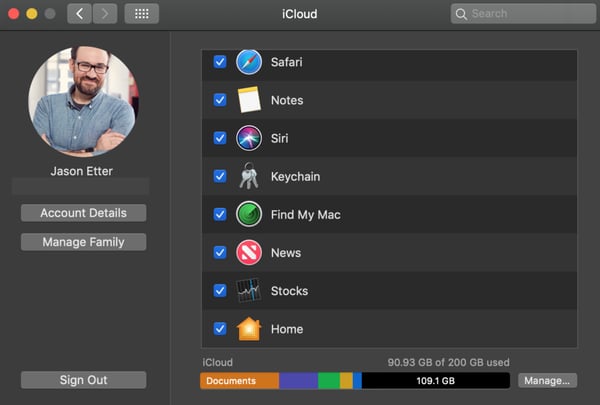Click the Safari label text
600x405 pixels.
tap(287, 62)
